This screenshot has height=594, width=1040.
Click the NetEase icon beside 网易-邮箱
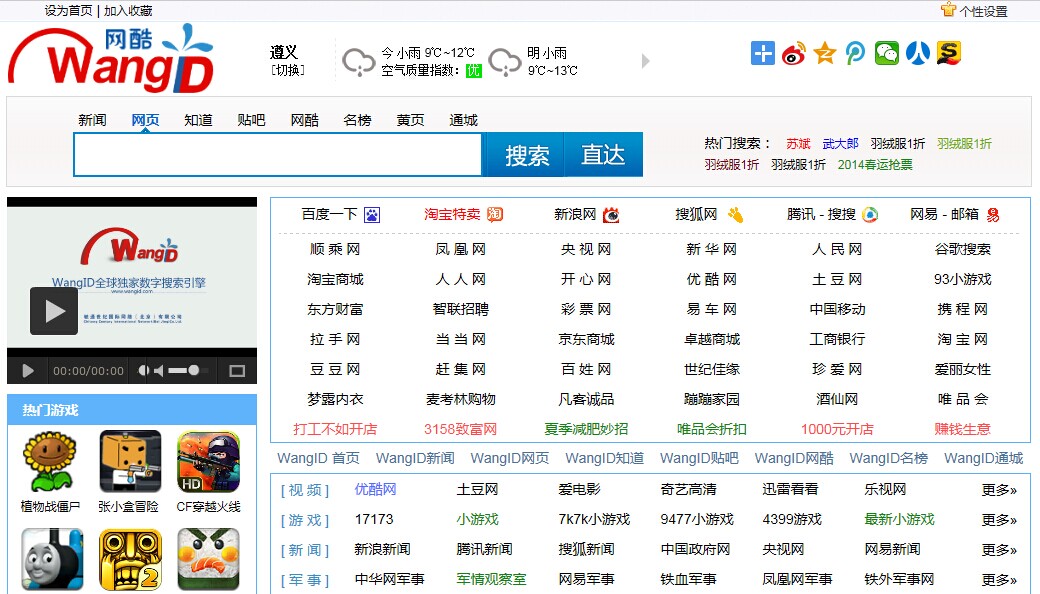coord(992,215)
